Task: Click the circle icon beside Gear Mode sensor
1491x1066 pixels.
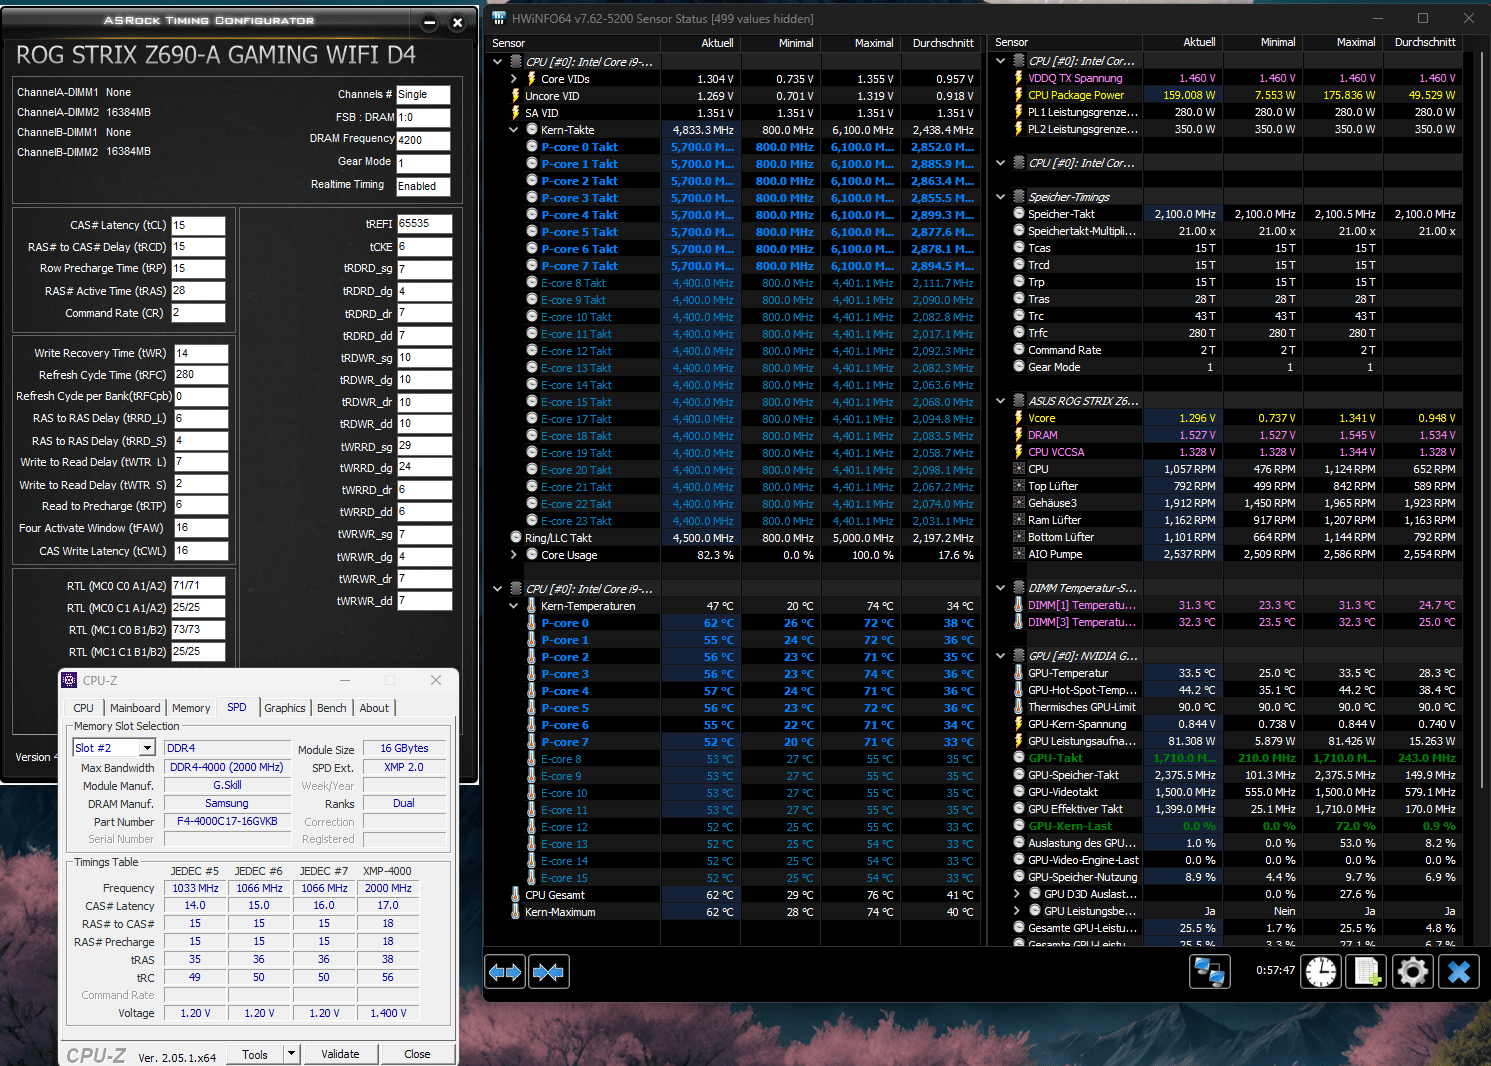Action: coord(1019,366)
